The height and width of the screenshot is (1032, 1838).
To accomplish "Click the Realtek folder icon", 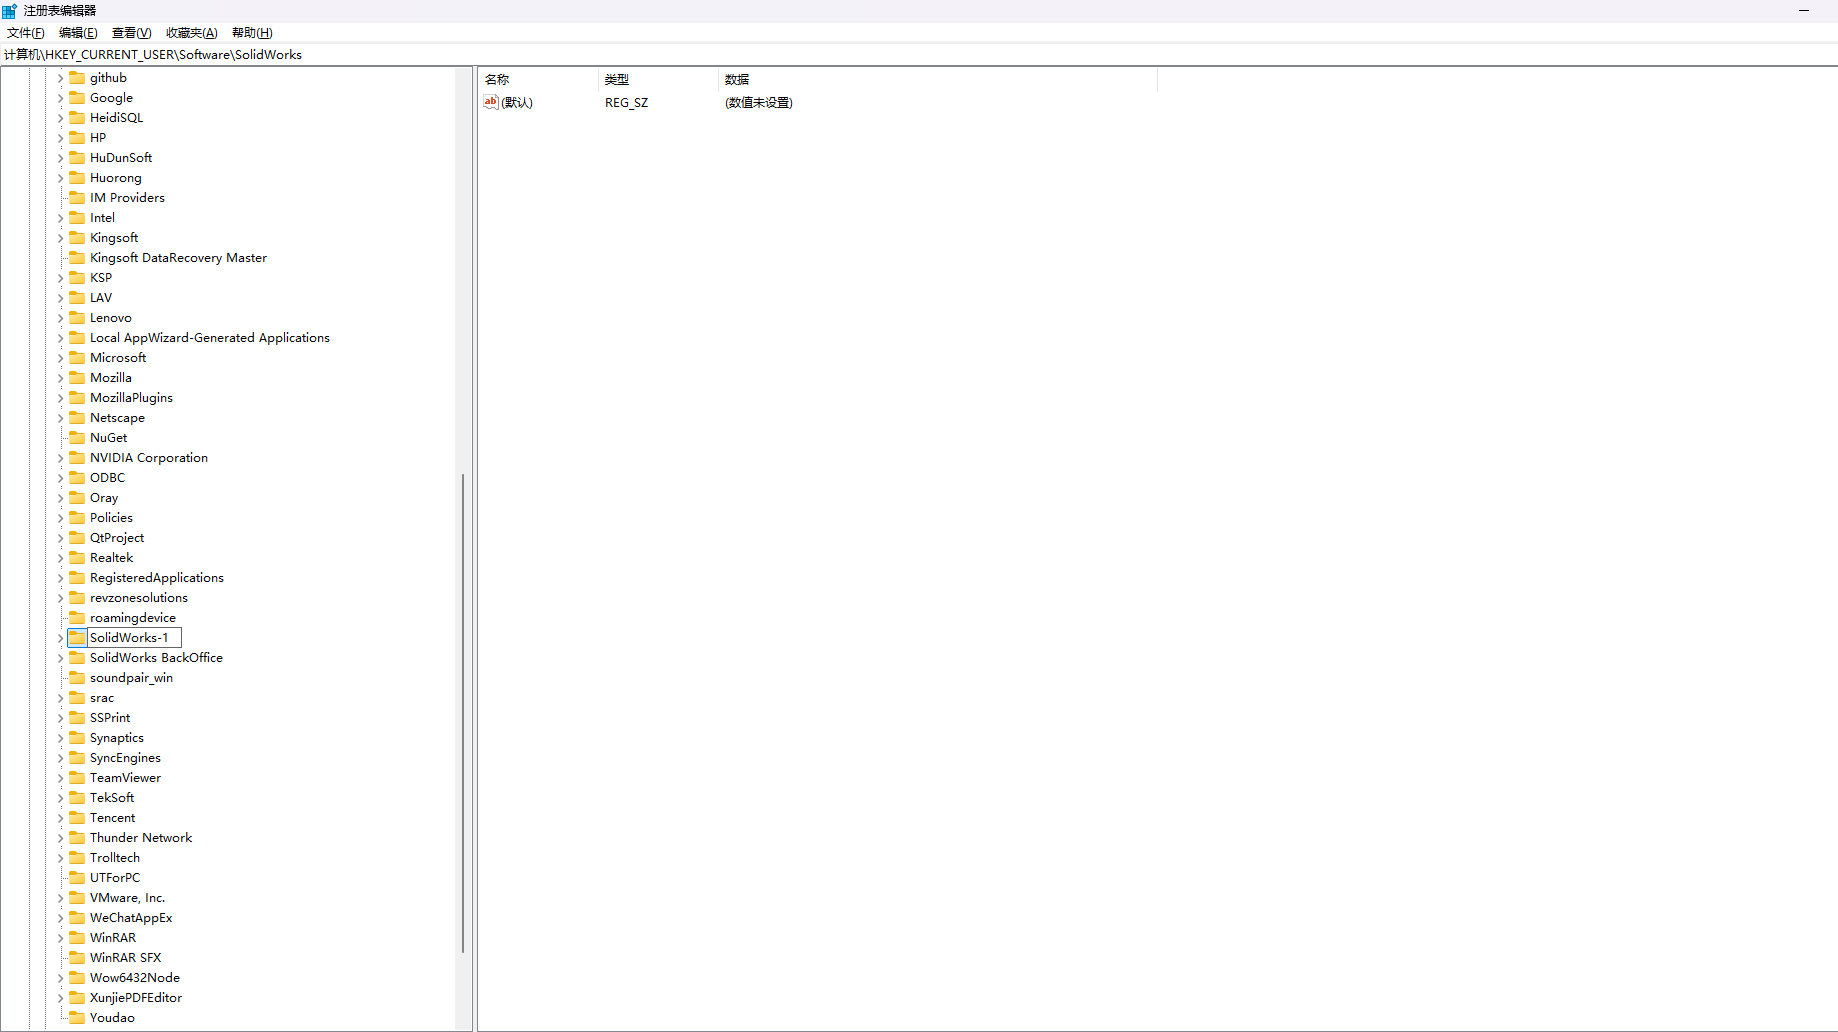I will (77, 557).
